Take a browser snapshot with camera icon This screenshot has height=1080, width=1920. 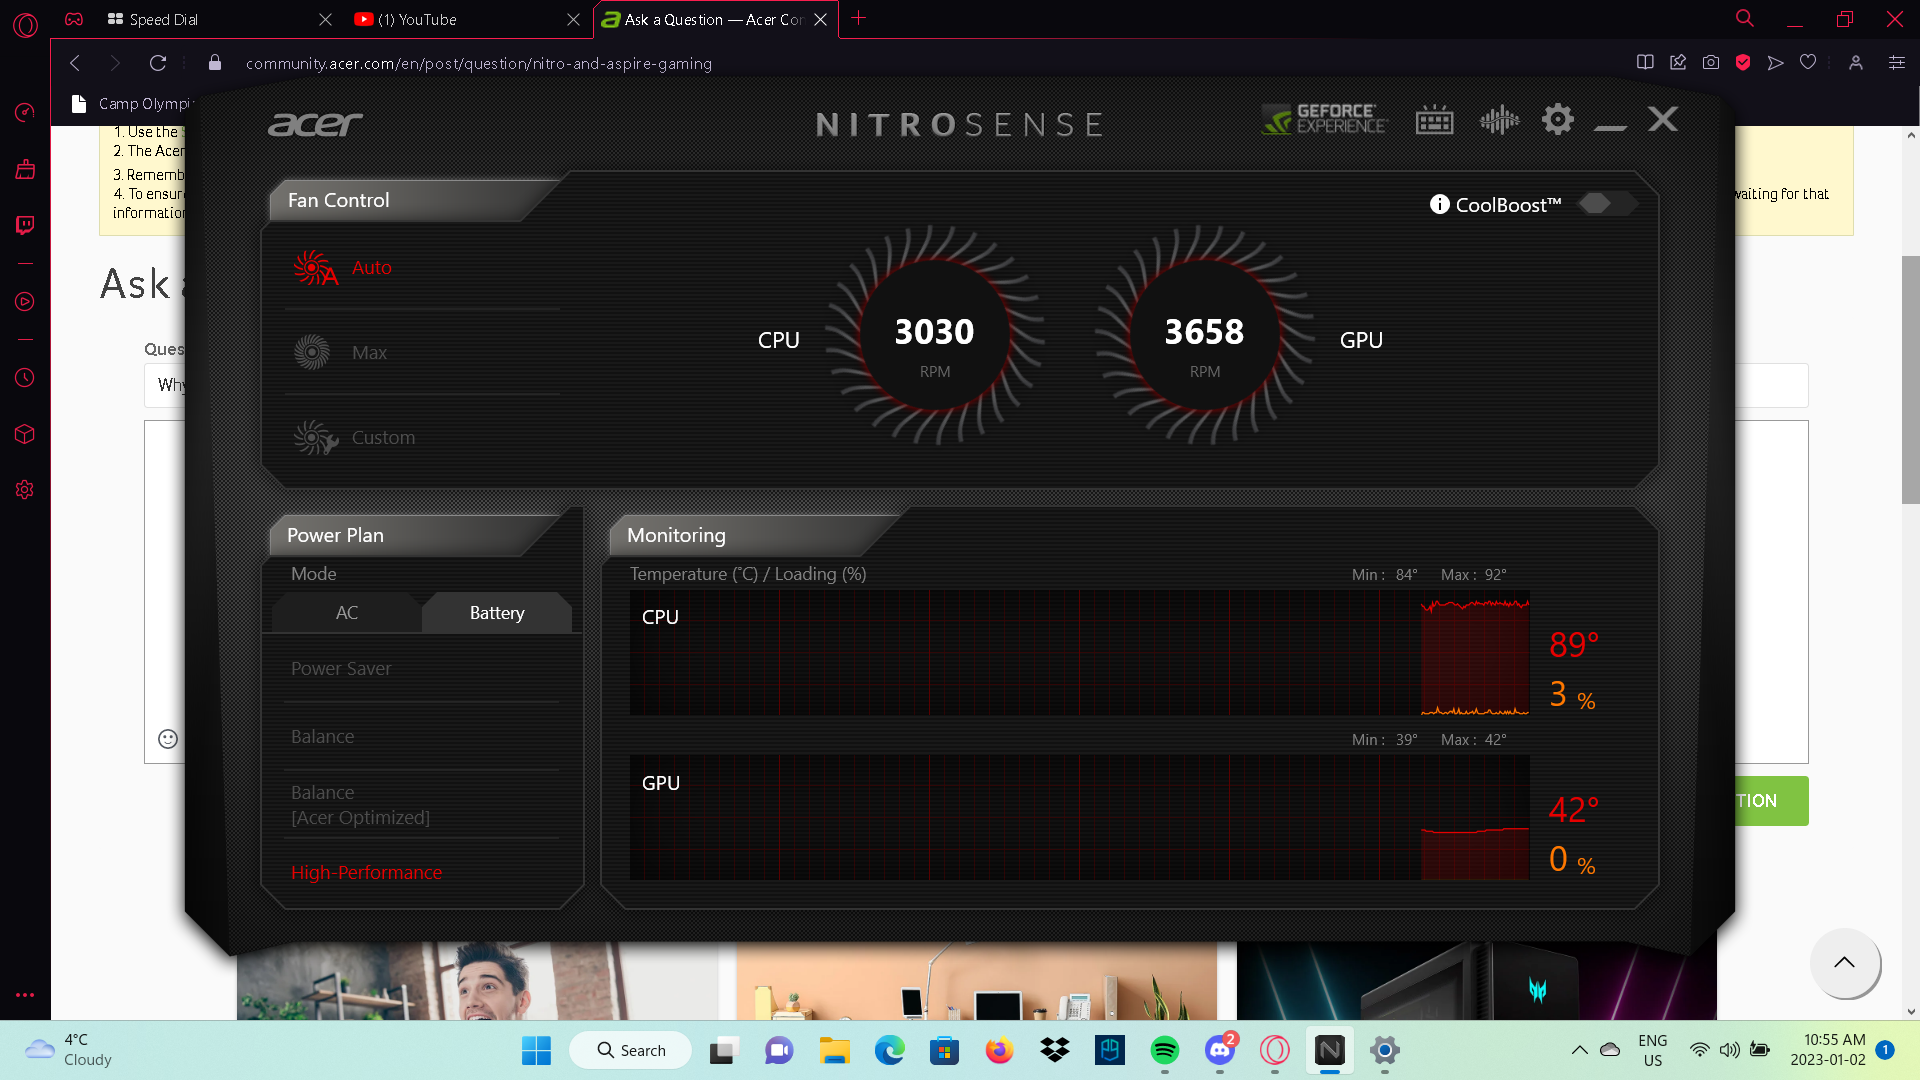coord(1711,62)
